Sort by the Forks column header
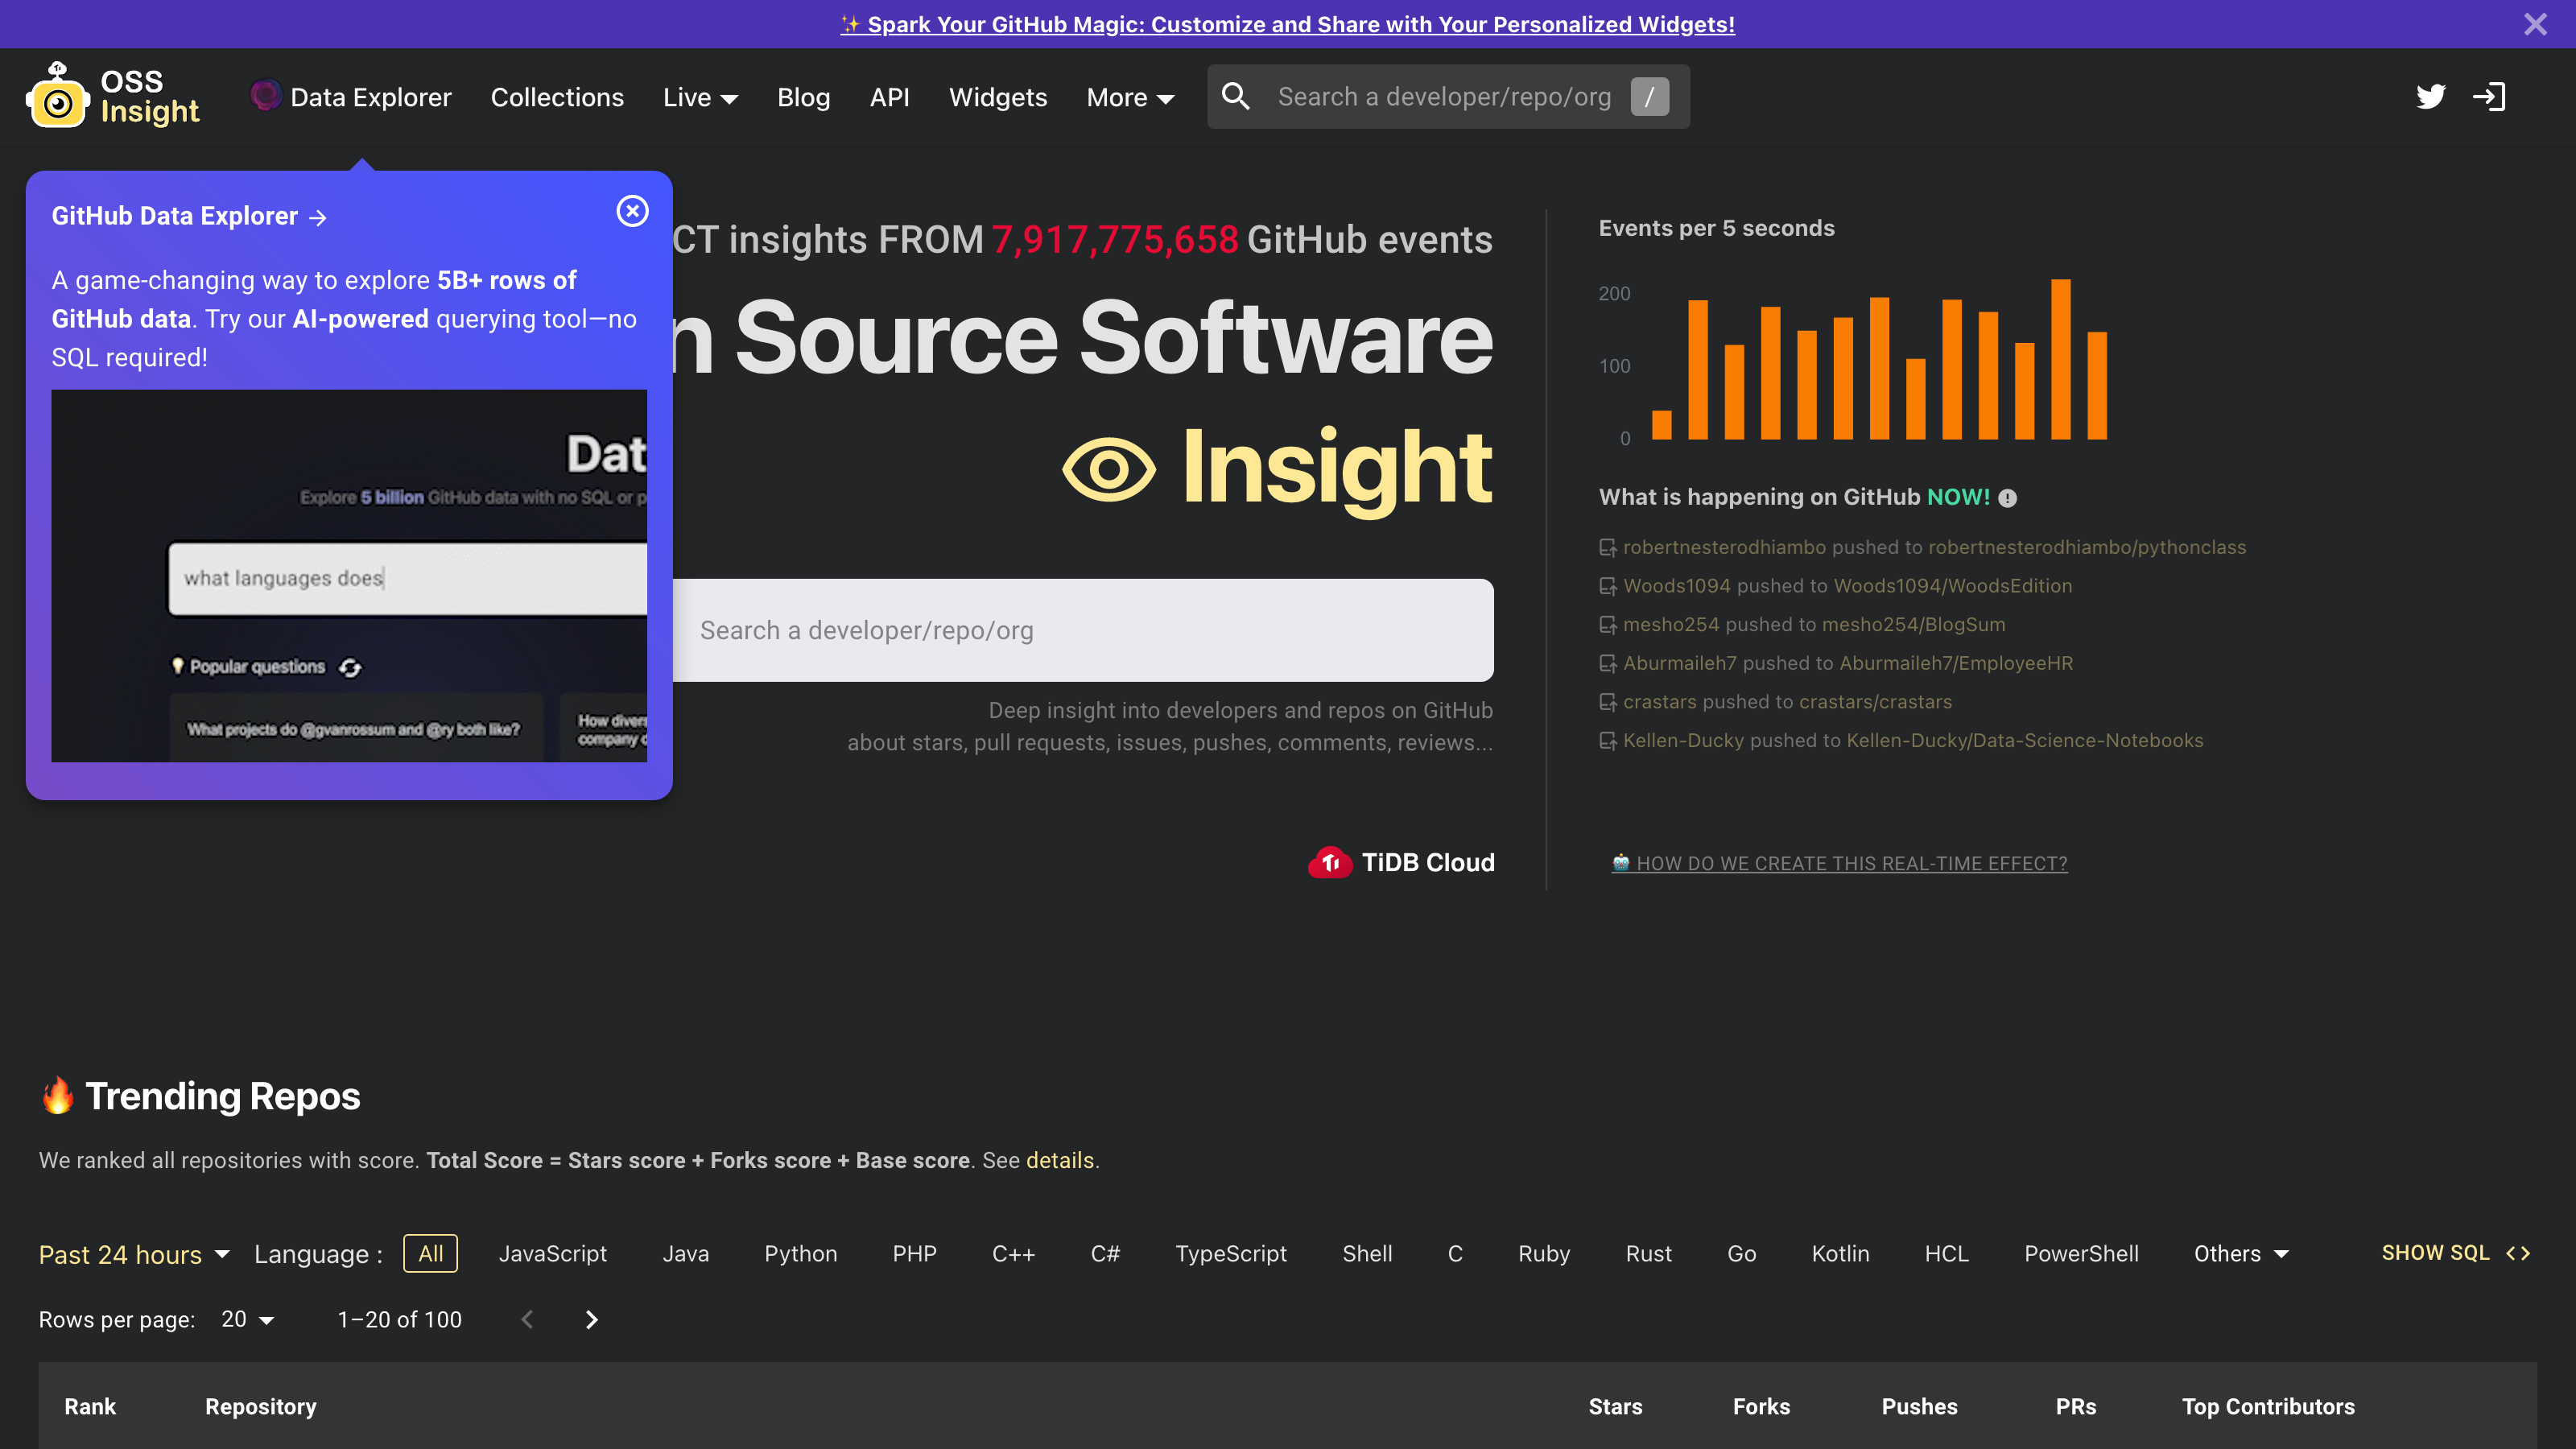Image resolution: width=2576 pixels, height=1449 pixels. [x=1761, y=1406]
